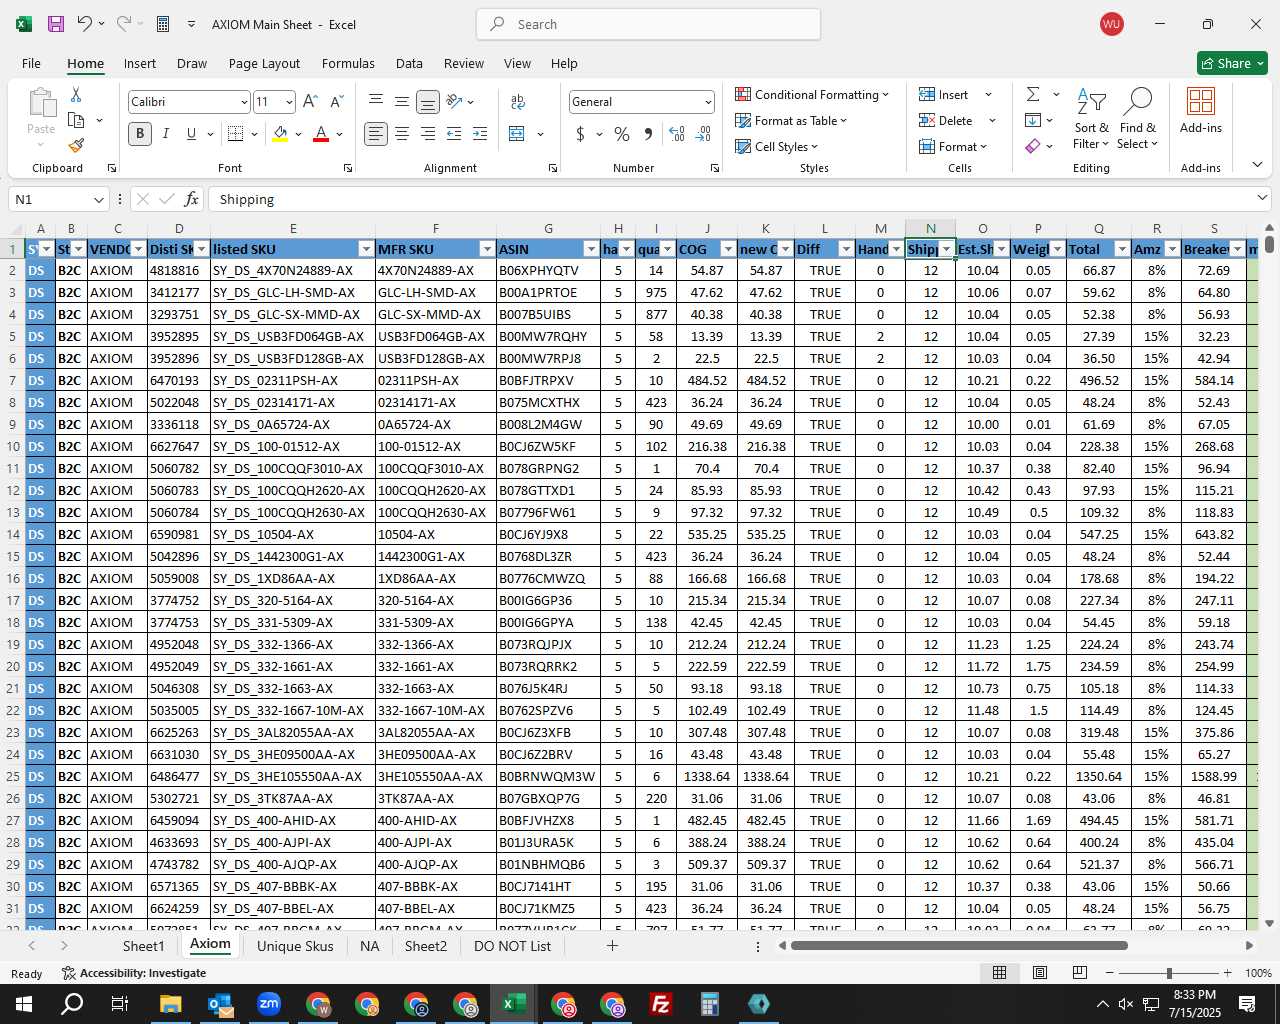Switch to the Data ribbon tab

point(409,63)
